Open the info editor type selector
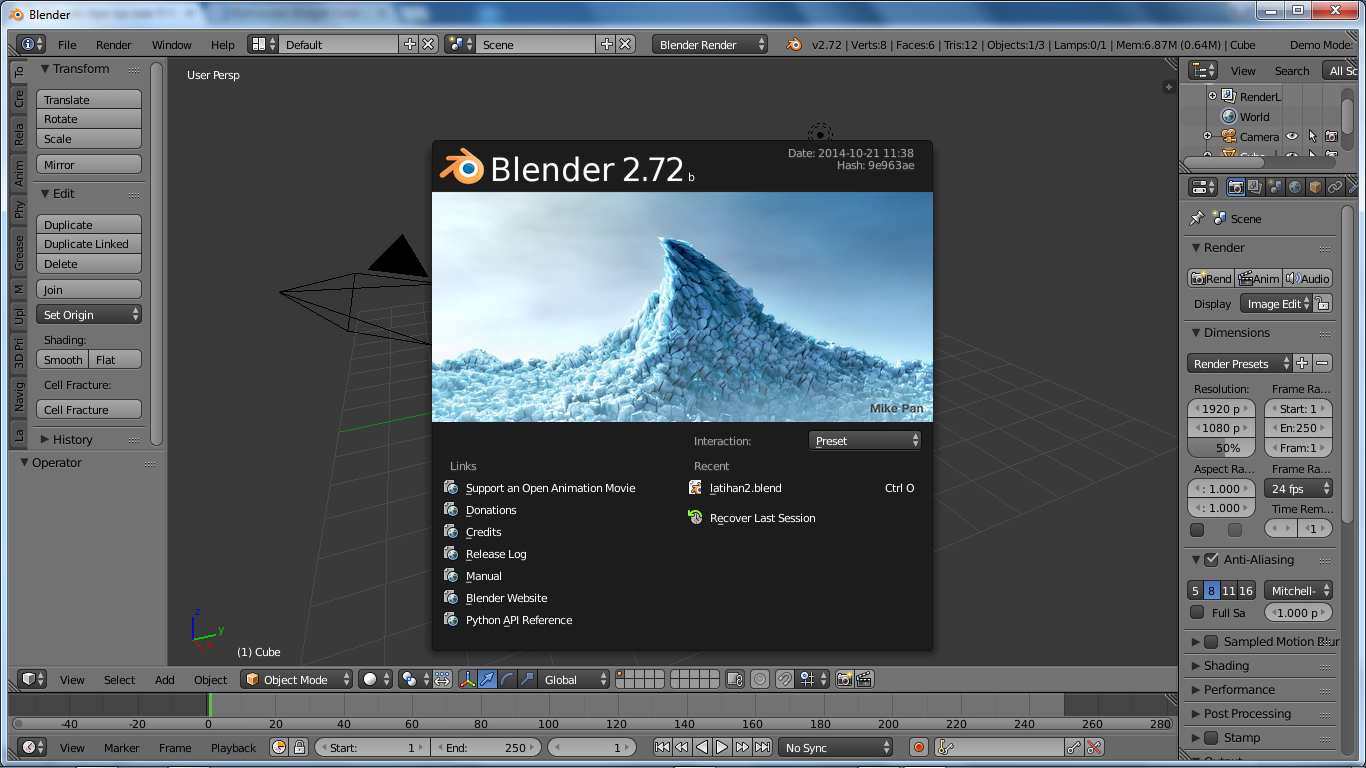 [x=32, y=44]
